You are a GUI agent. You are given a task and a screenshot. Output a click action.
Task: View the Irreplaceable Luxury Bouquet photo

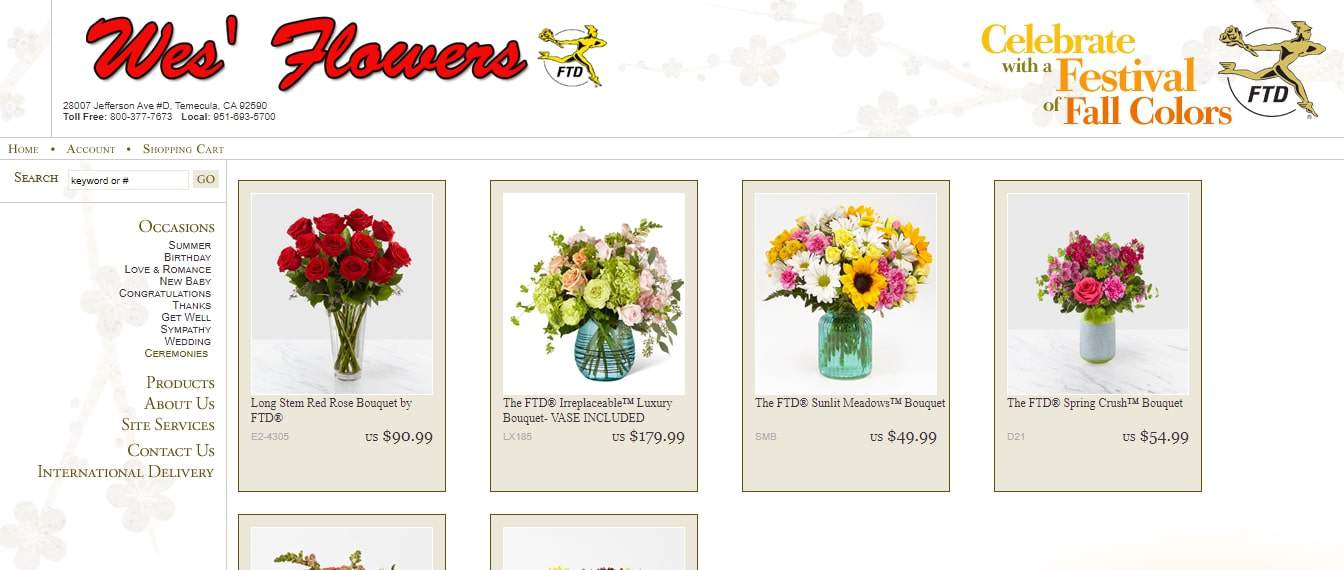594,294
